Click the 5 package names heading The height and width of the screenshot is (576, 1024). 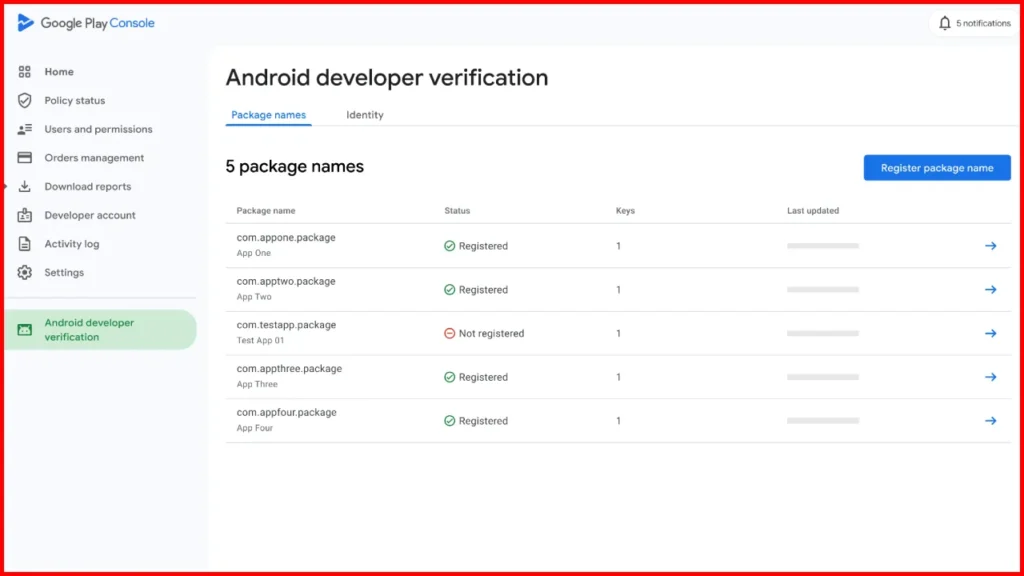295,167
